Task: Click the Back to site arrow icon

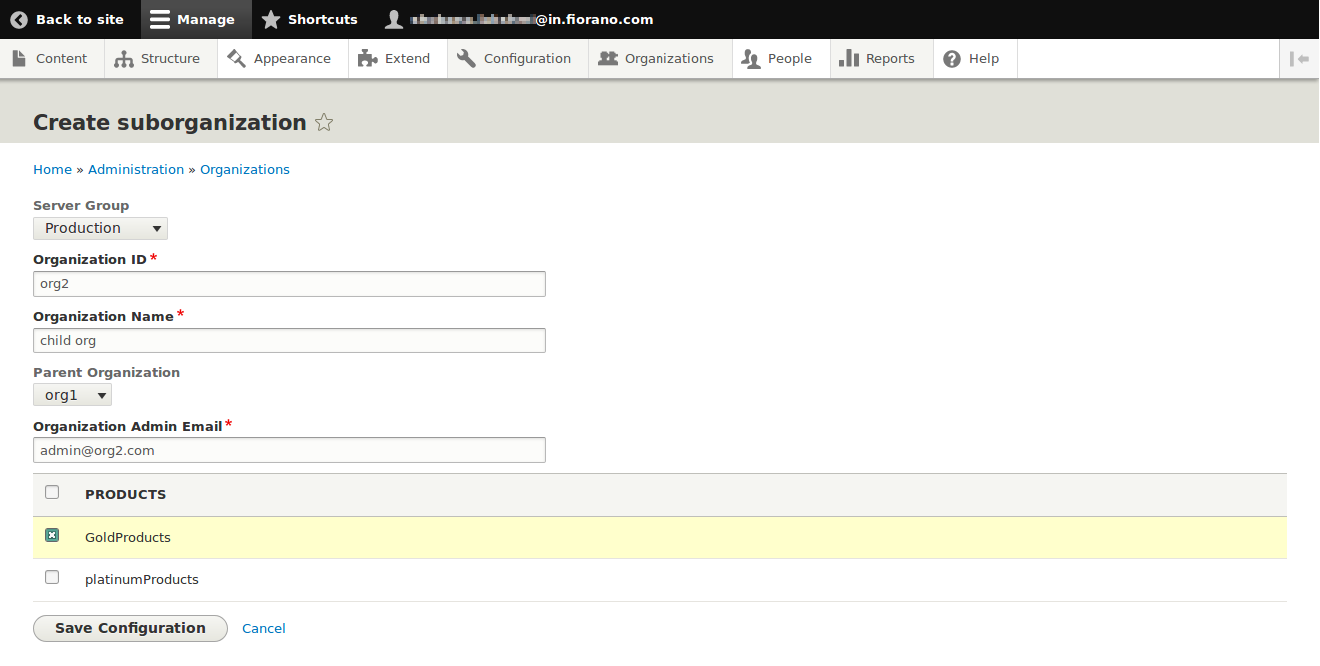Action: (x=19, y=19)
